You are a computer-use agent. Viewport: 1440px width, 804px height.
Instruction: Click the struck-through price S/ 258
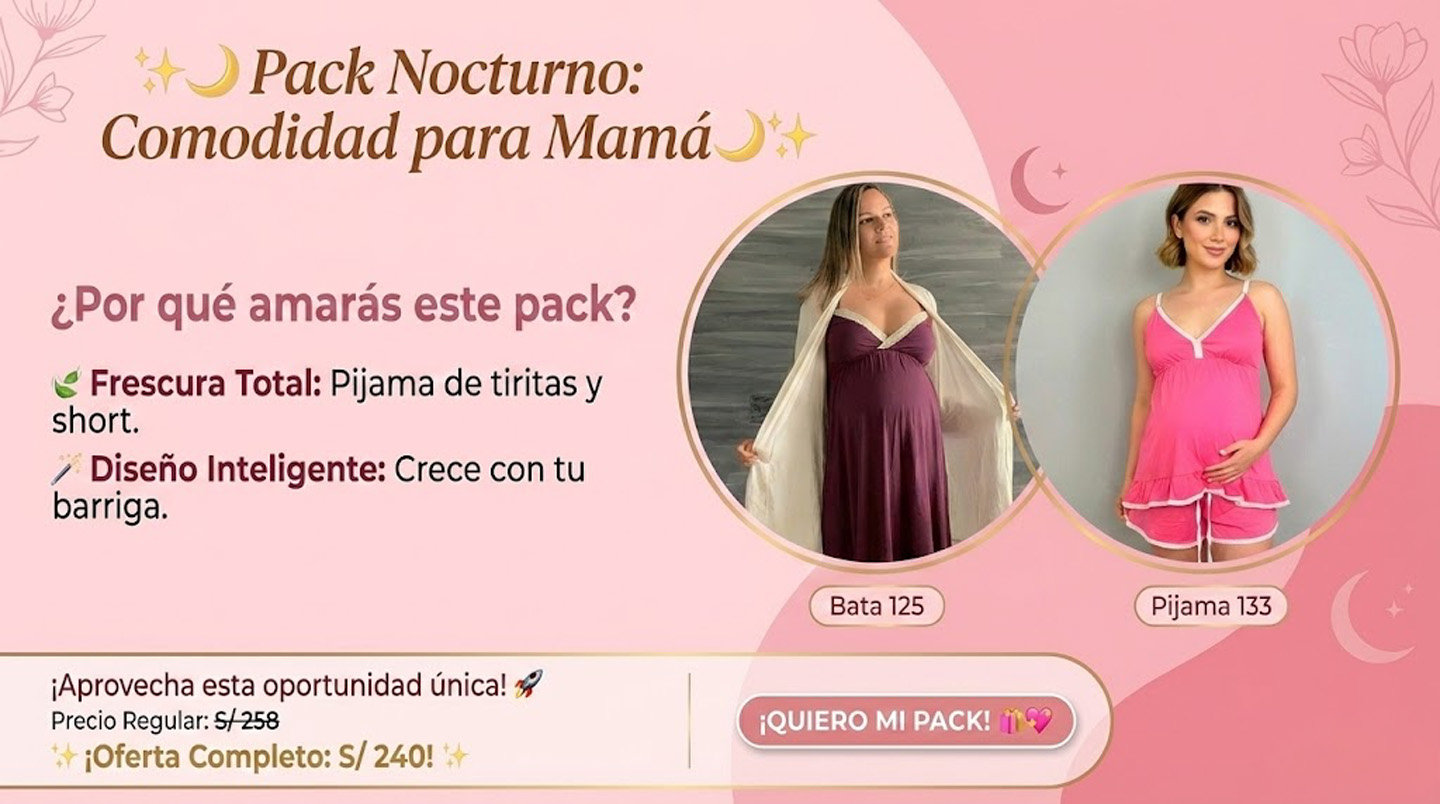pyautogui.click(x=246, y=720)
